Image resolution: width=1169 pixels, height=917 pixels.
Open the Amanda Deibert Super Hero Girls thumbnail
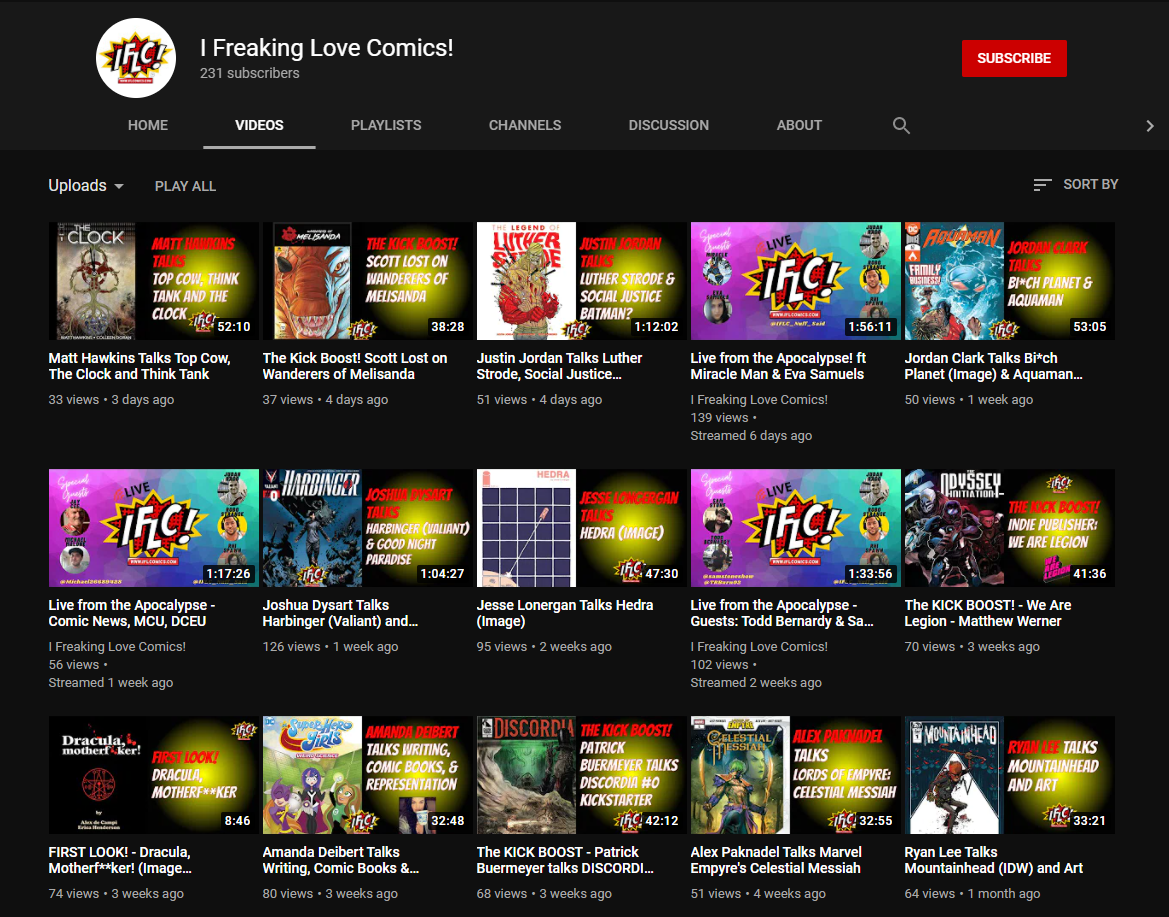coord(368,775)
